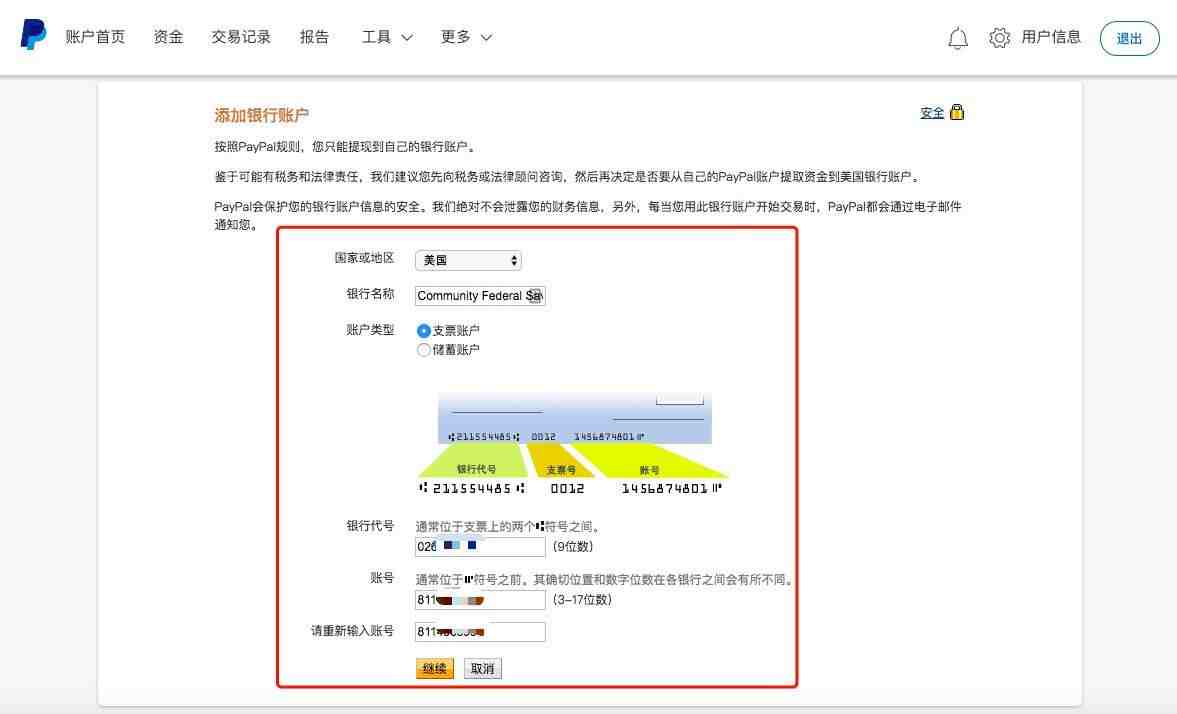Click the 继续 continue button

pyautogui.click(x=435, y=668)
